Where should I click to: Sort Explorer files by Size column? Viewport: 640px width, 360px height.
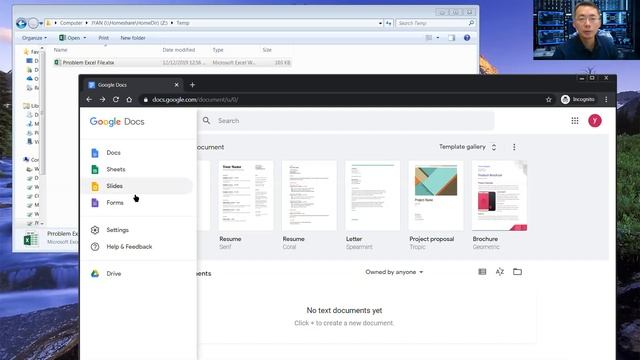tap(267, 50)
